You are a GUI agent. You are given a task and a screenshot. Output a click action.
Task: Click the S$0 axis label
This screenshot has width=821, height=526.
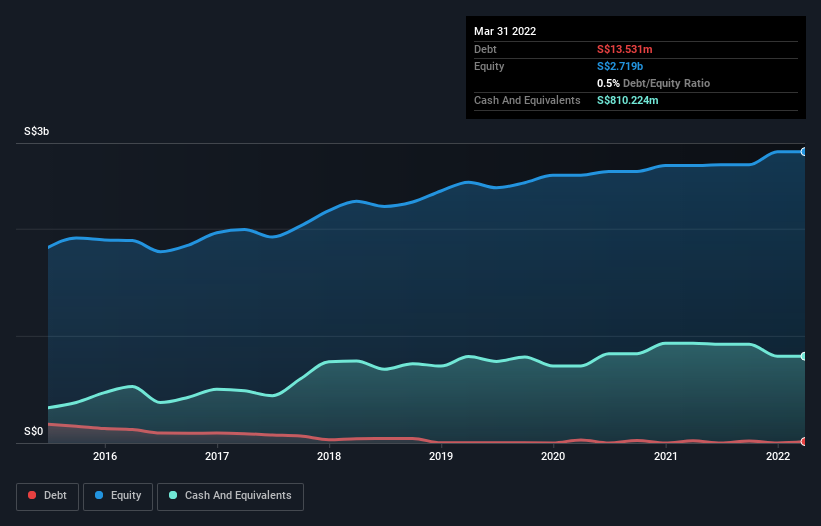tap(34, 431)
